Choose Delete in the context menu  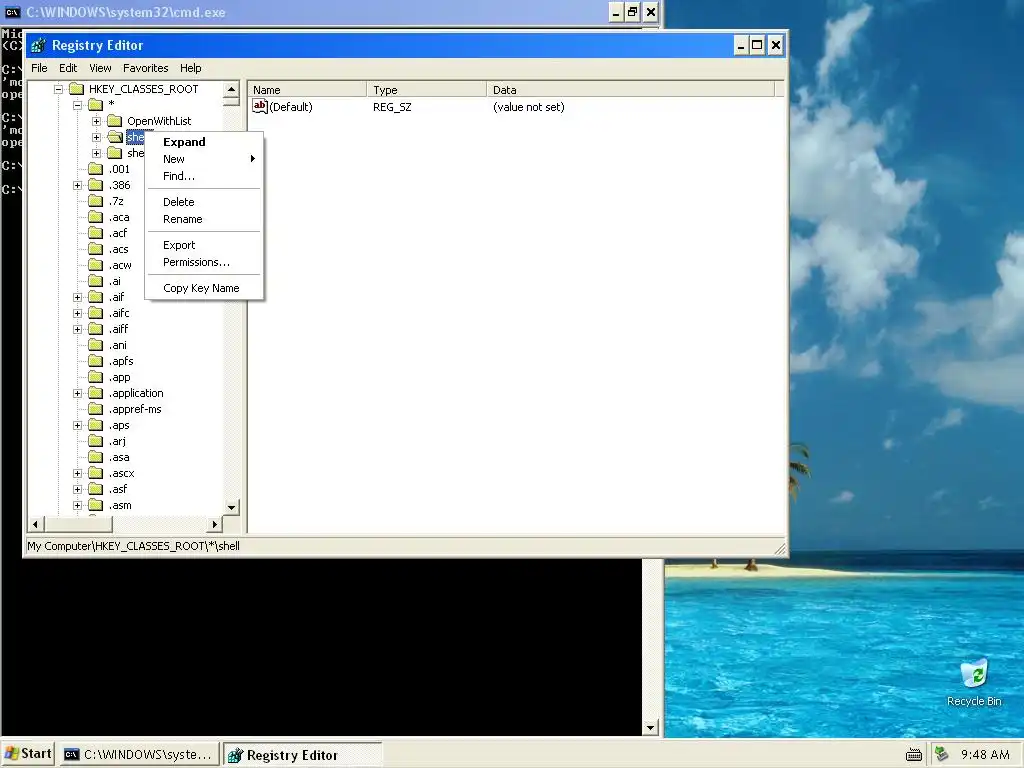click(x=204, y=202)
